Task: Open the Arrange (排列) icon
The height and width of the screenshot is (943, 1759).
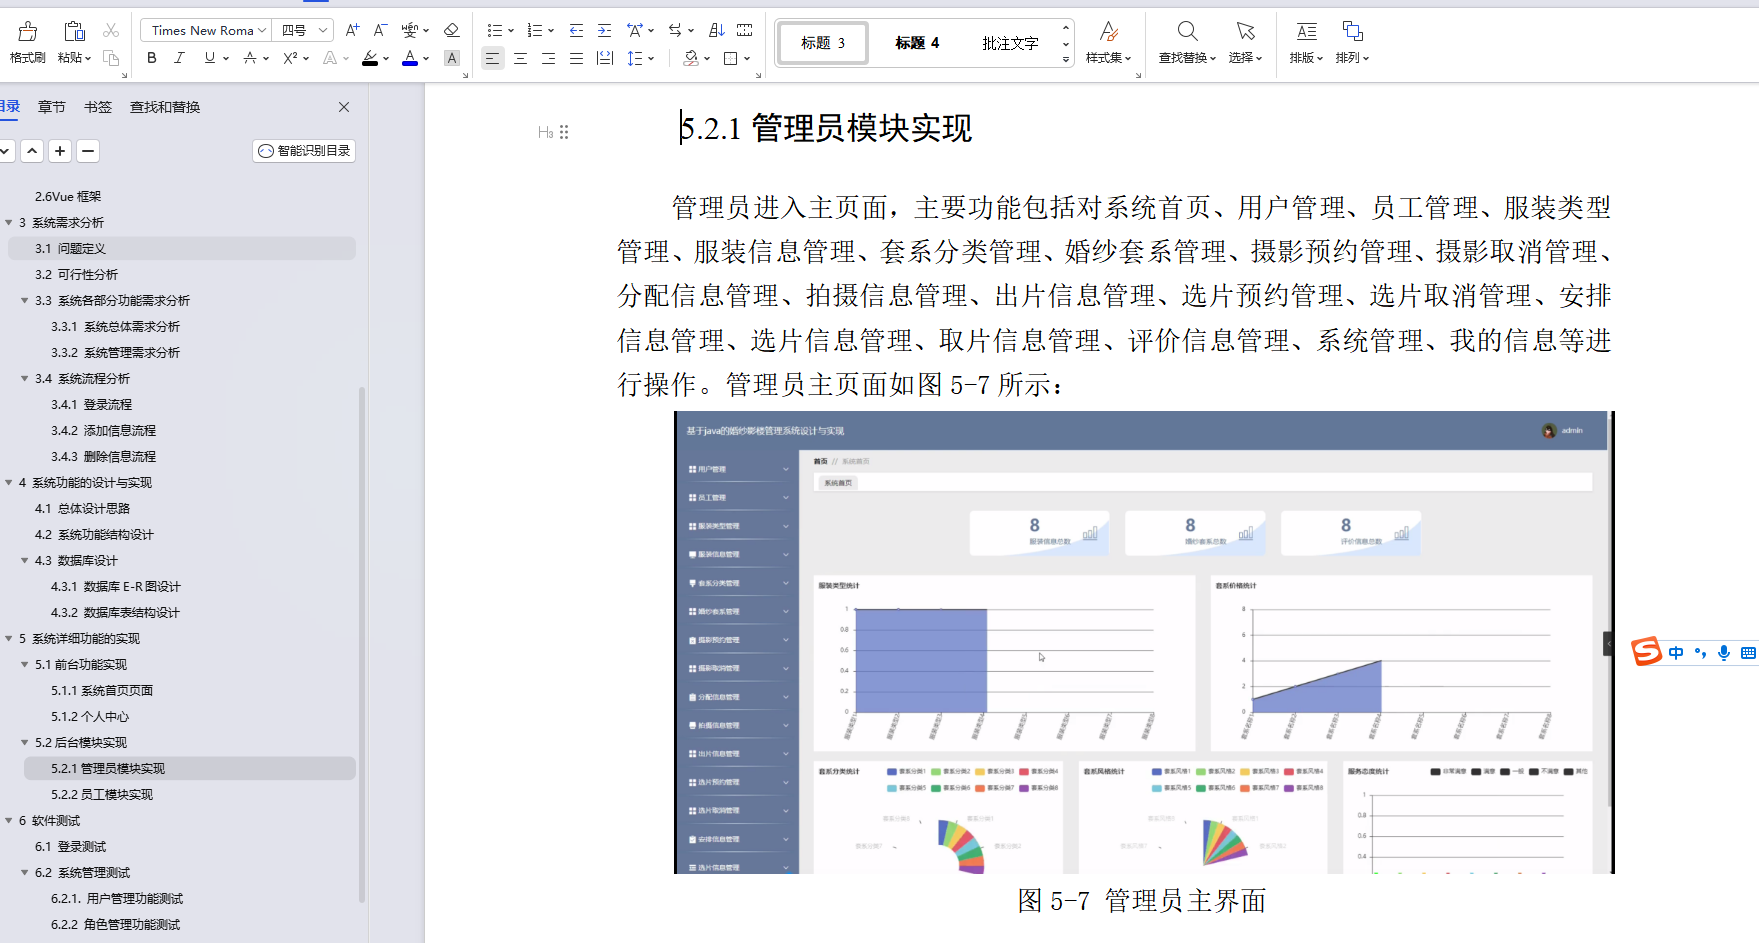Action: pyautogui.click(x=1352, y=31)
